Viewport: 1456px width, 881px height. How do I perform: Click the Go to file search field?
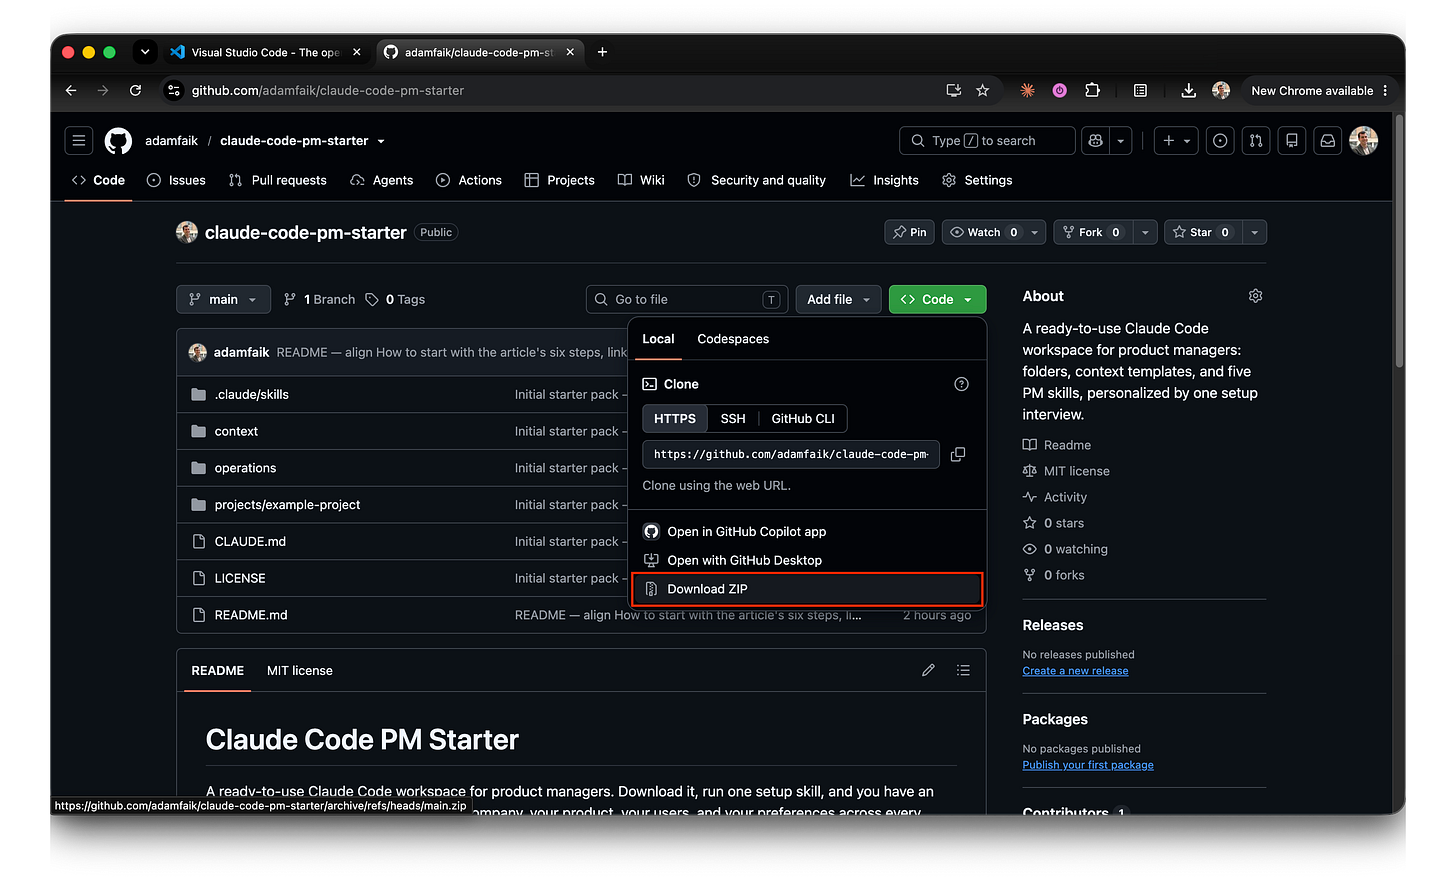[x=687, y=299]
